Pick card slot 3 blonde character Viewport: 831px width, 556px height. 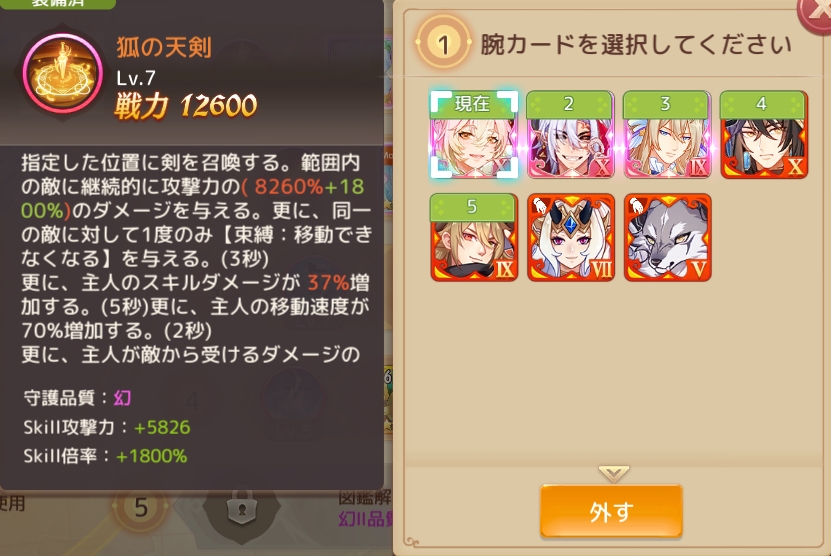667,135
